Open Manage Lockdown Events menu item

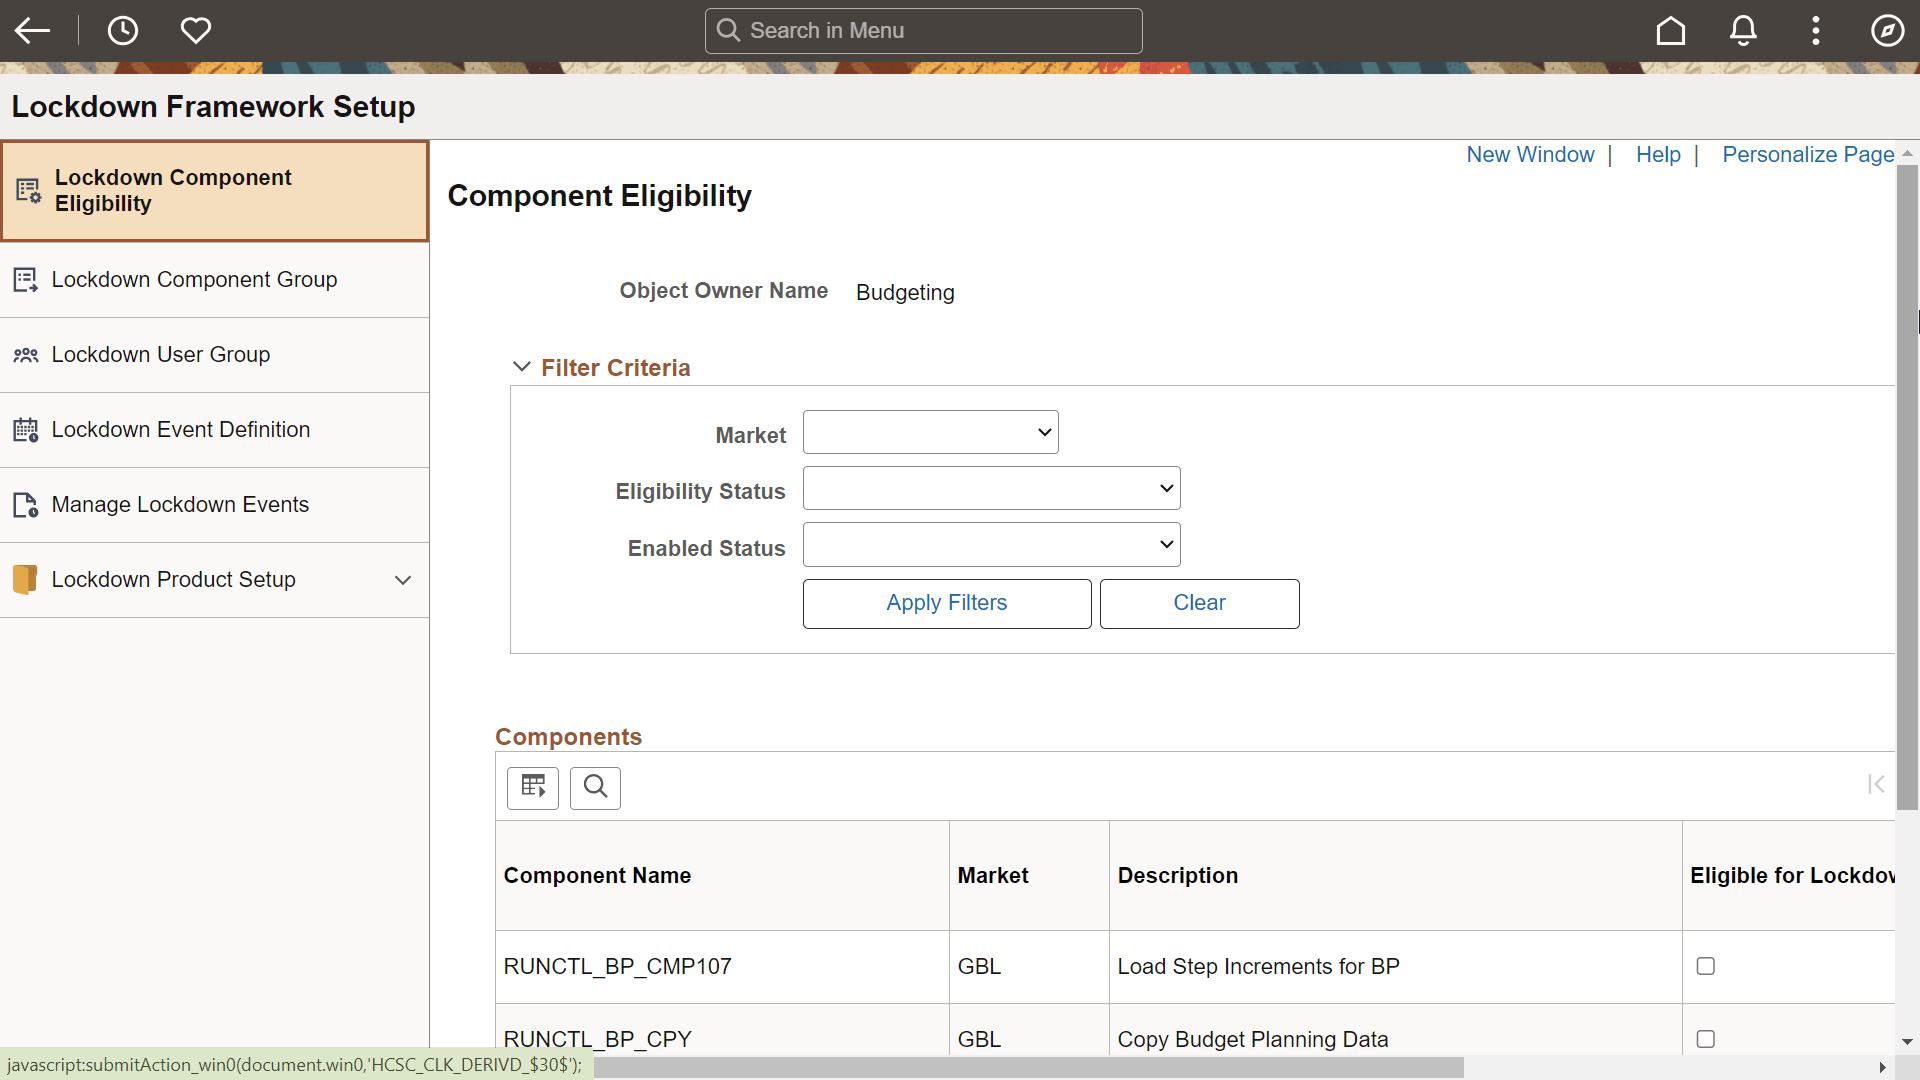click(x=215, y=505)
